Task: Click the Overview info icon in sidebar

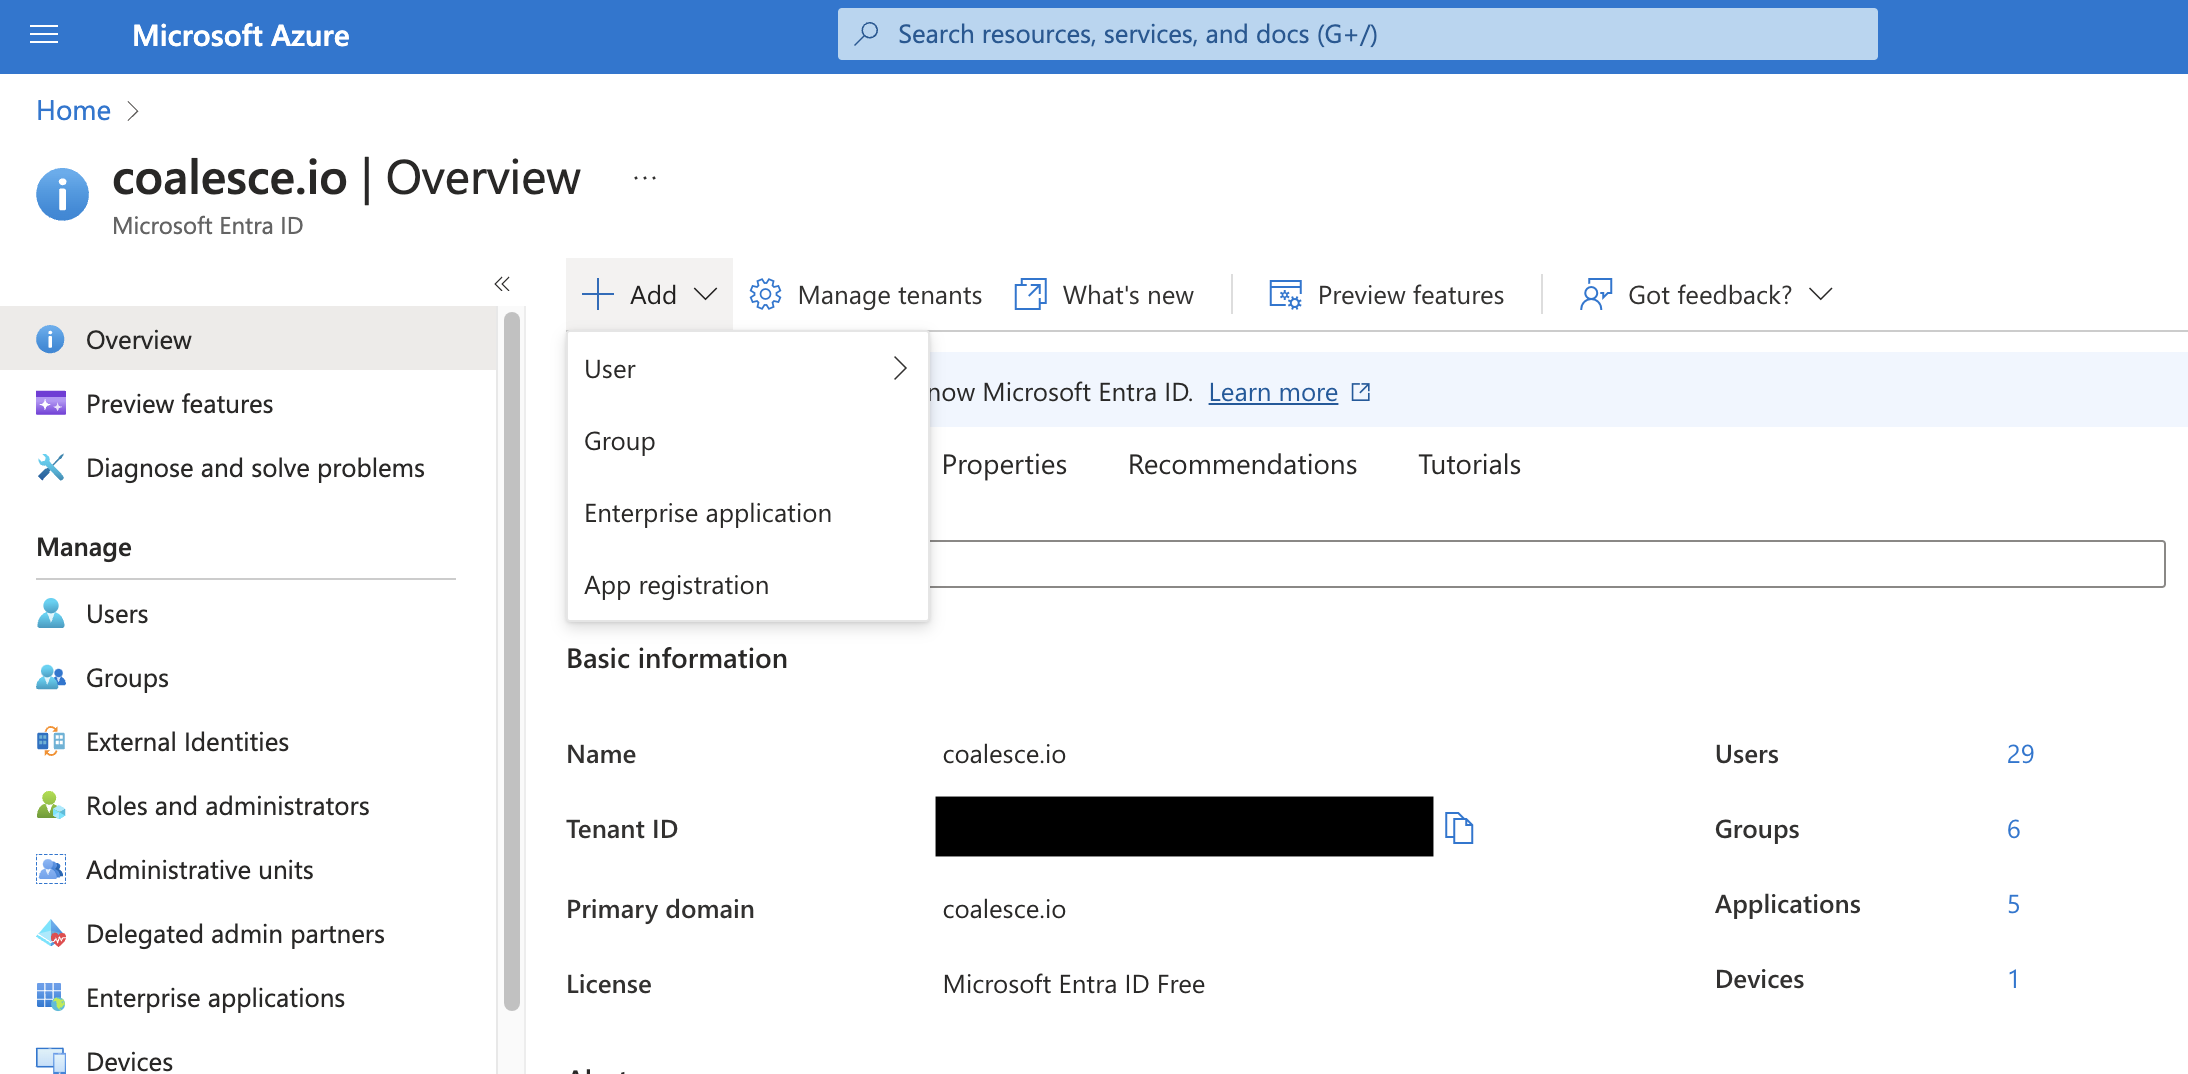Action: (50, 339)
